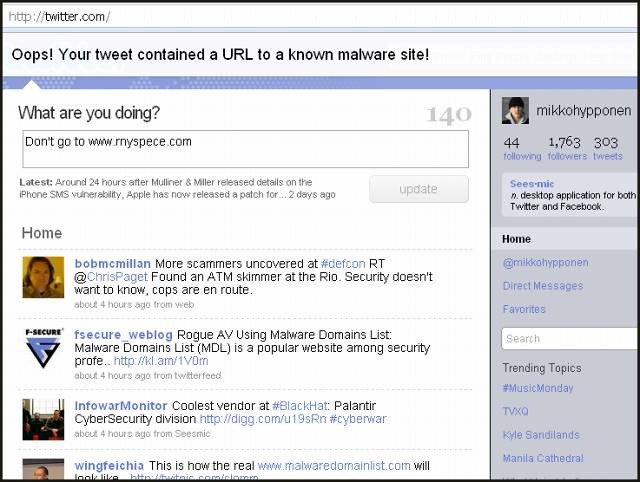Open the twitterfeed source link
Image resolution: width=640 pixels, height=482 pixels.
click(198, 375)
